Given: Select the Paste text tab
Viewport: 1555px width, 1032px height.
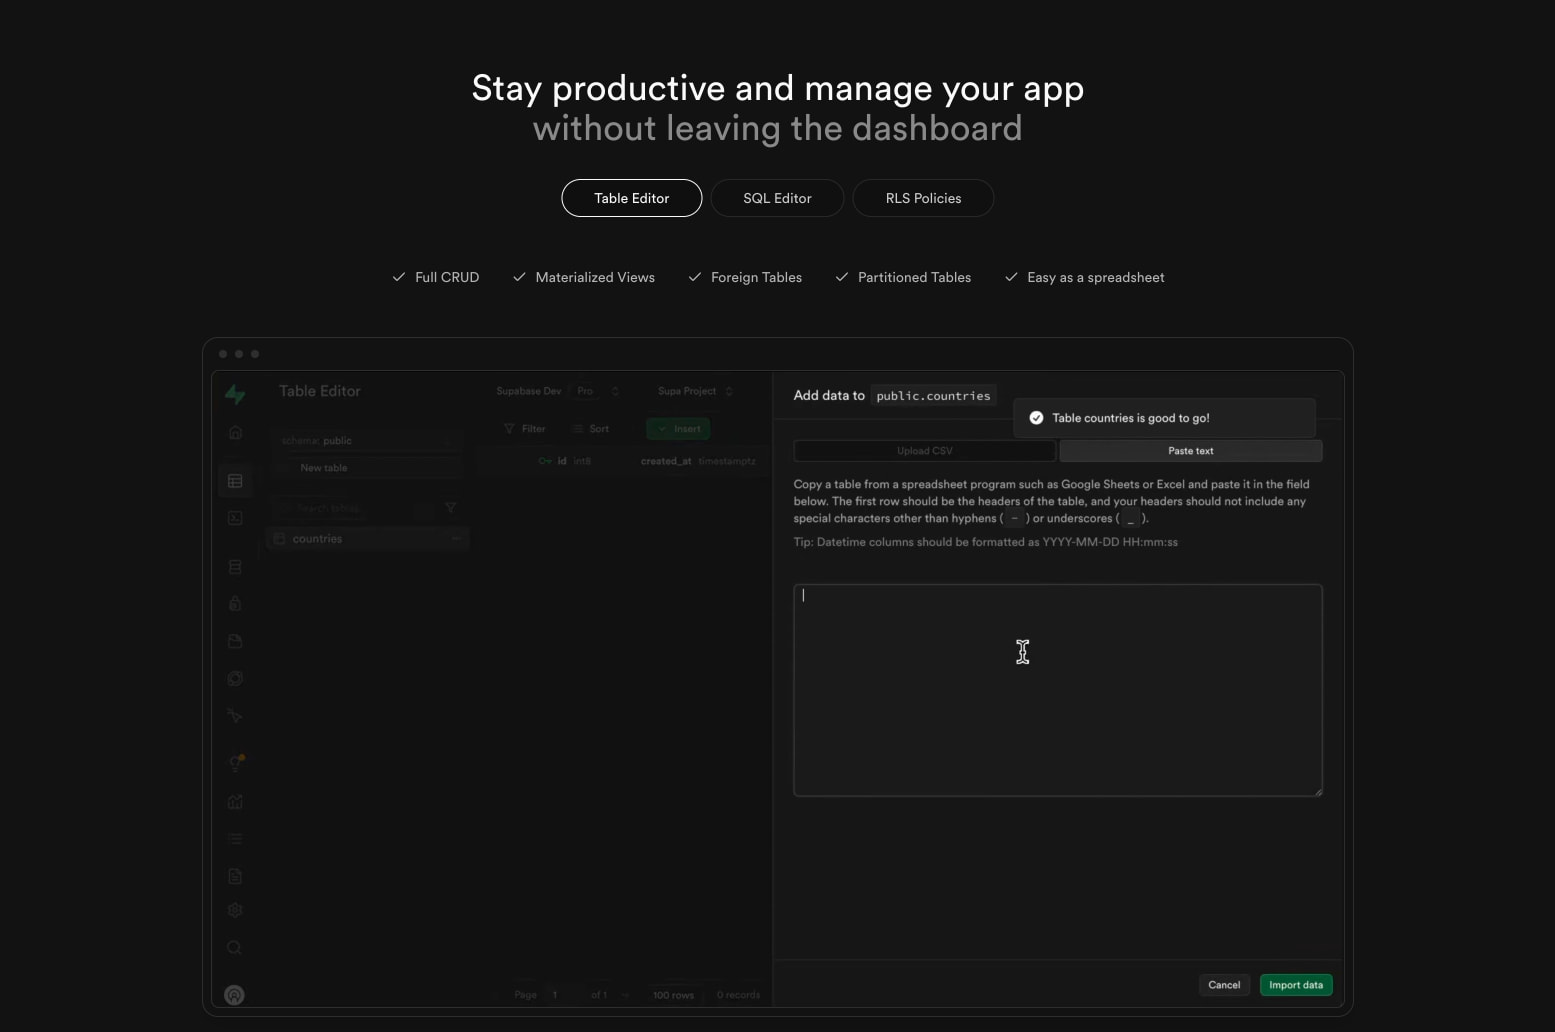Looking at the screenshot, I should (x=1191, y=451).
